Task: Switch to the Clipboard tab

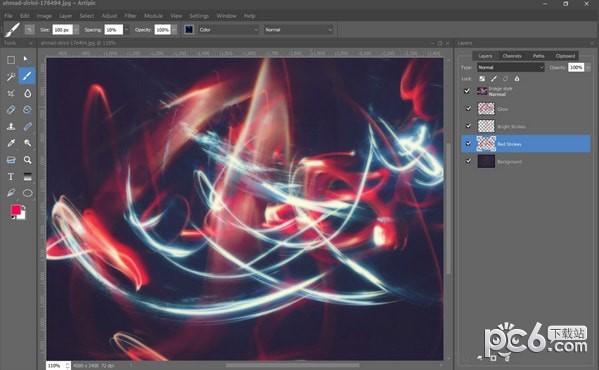Action: pos(565,56)
